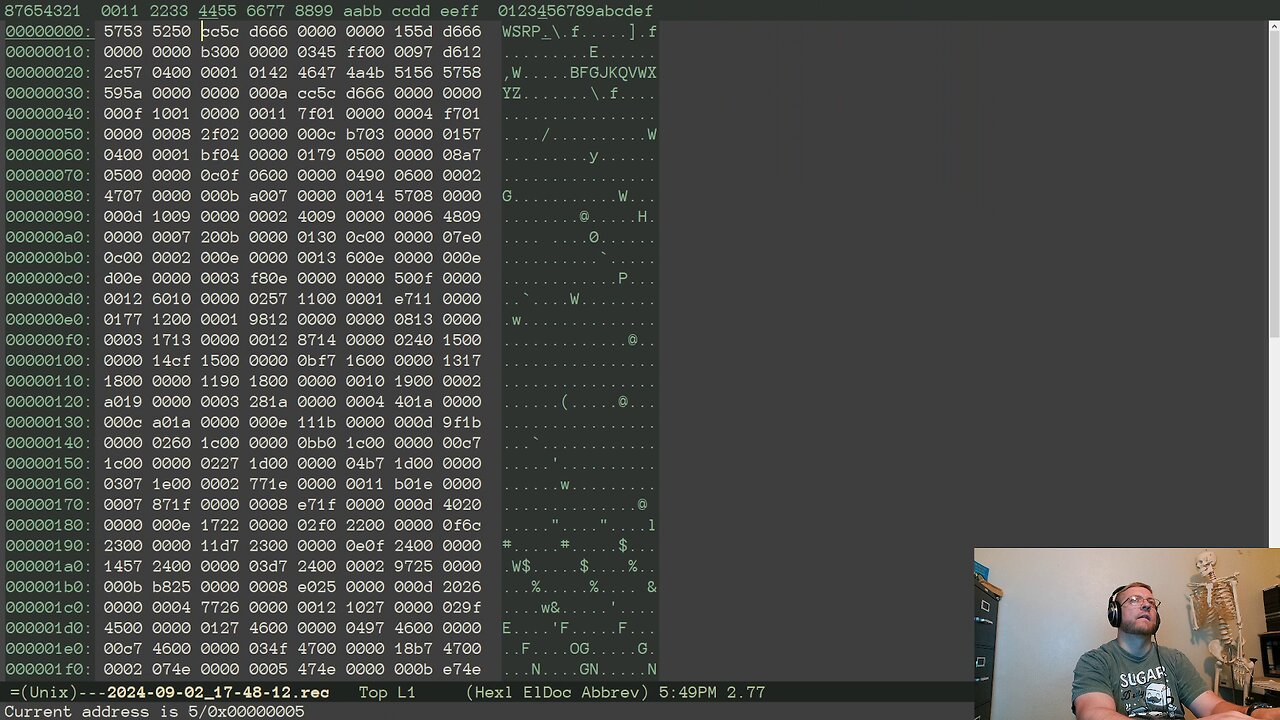Click address label 00000090:
This screenshot has width=1280, height=720.
[x=48, y=217]
